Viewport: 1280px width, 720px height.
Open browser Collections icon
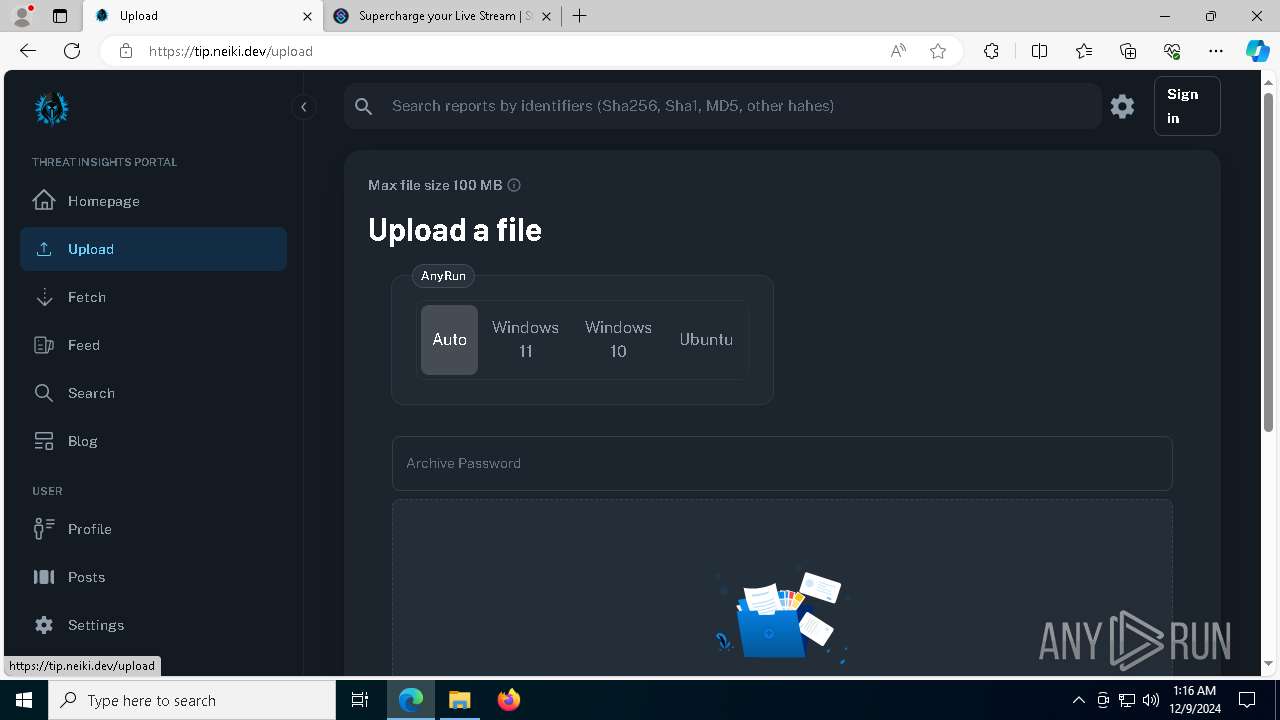click(x=1128, y=51)
